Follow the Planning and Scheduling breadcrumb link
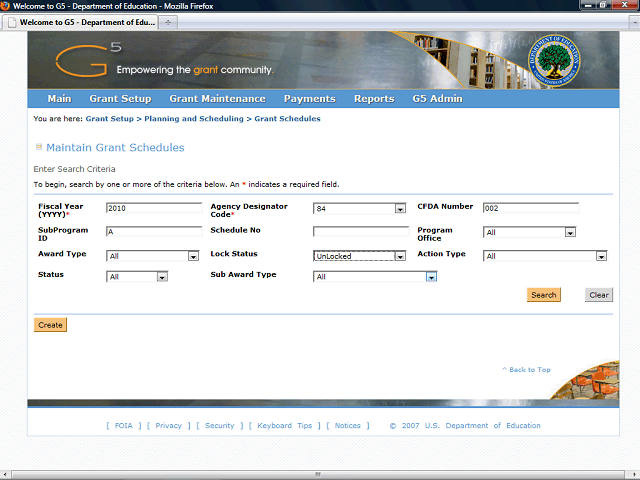This screenshot has width=640, height=480. coord(194,119)
